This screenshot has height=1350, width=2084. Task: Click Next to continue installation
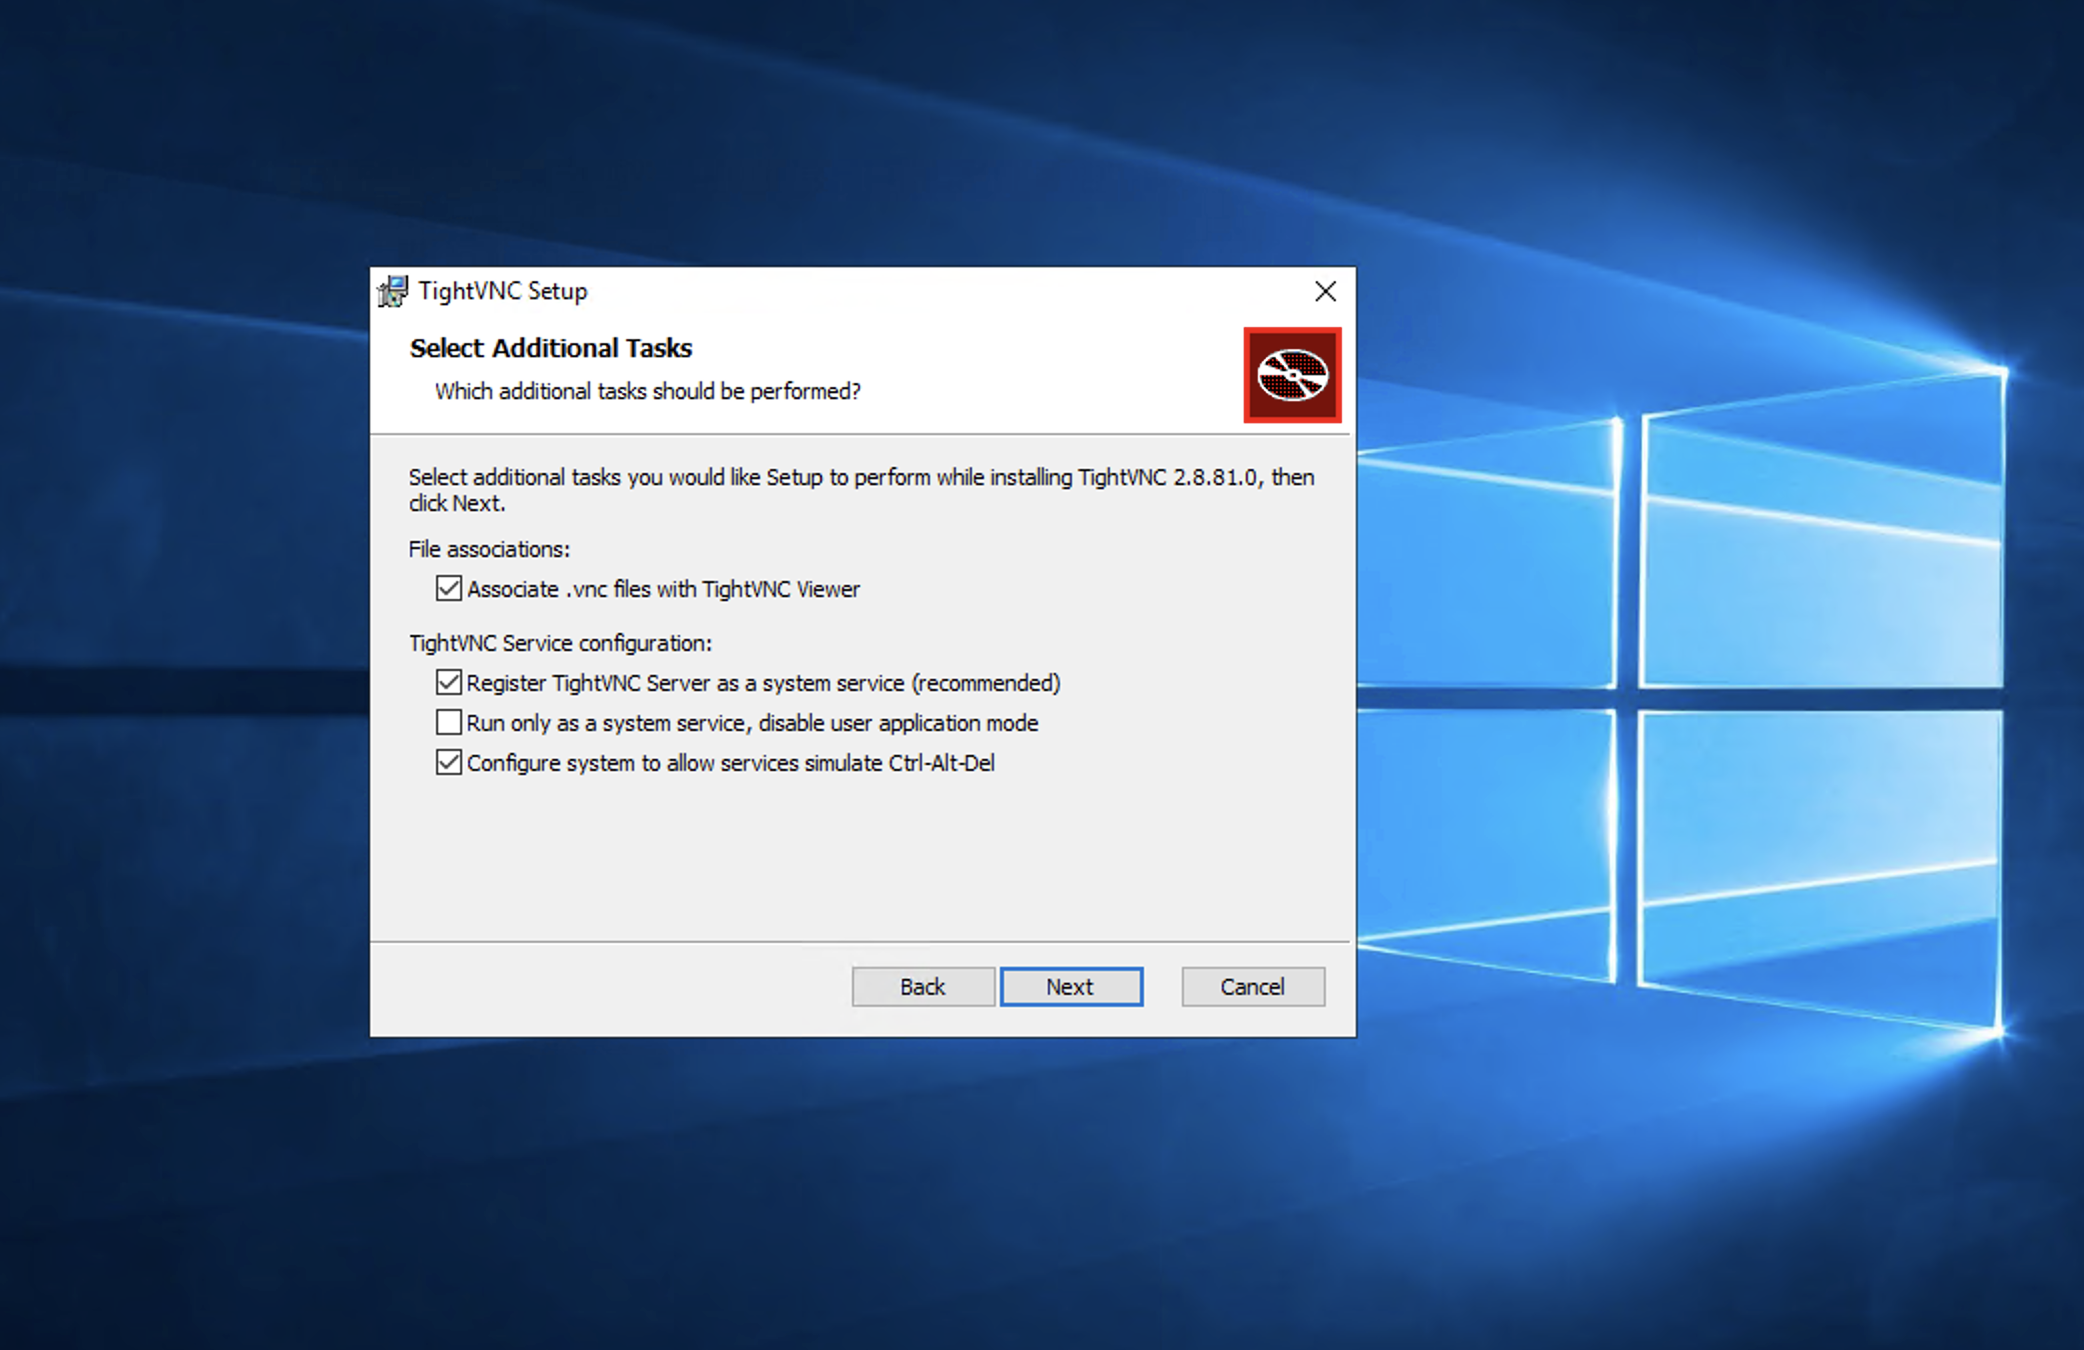[1071, 986]
